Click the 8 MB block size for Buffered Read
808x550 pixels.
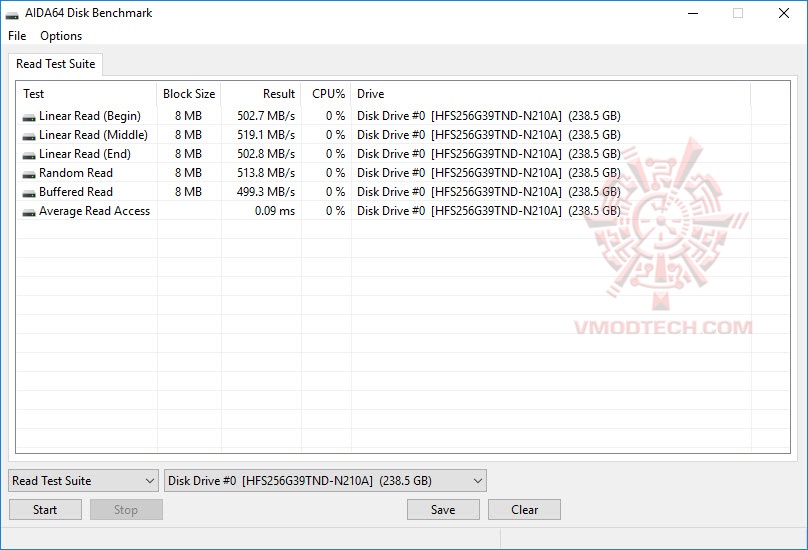pos(188,192)
